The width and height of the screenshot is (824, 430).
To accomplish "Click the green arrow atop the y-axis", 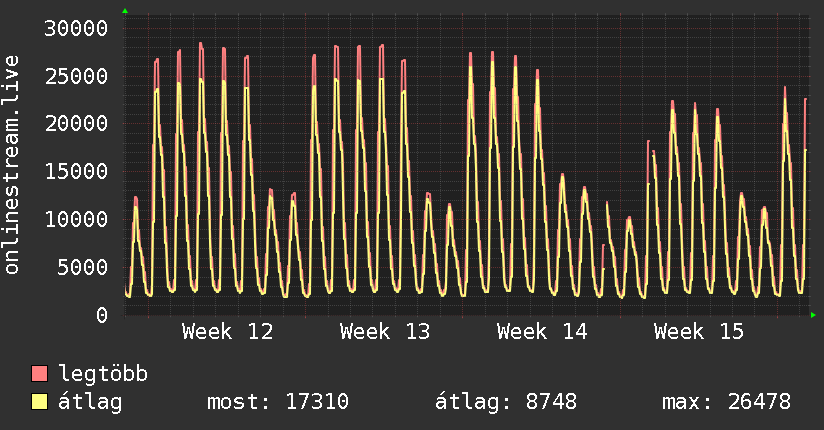I will point(125,11).
